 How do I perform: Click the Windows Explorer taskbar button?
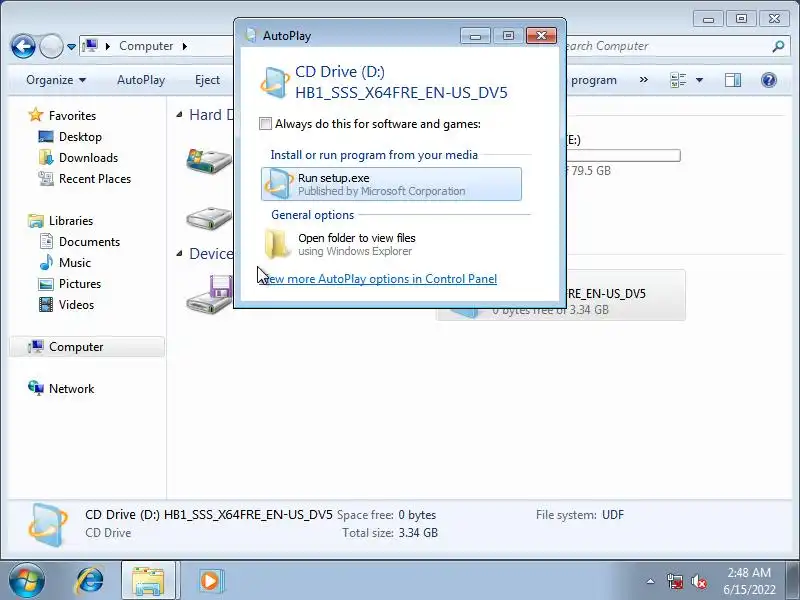[x=148, y=581]
